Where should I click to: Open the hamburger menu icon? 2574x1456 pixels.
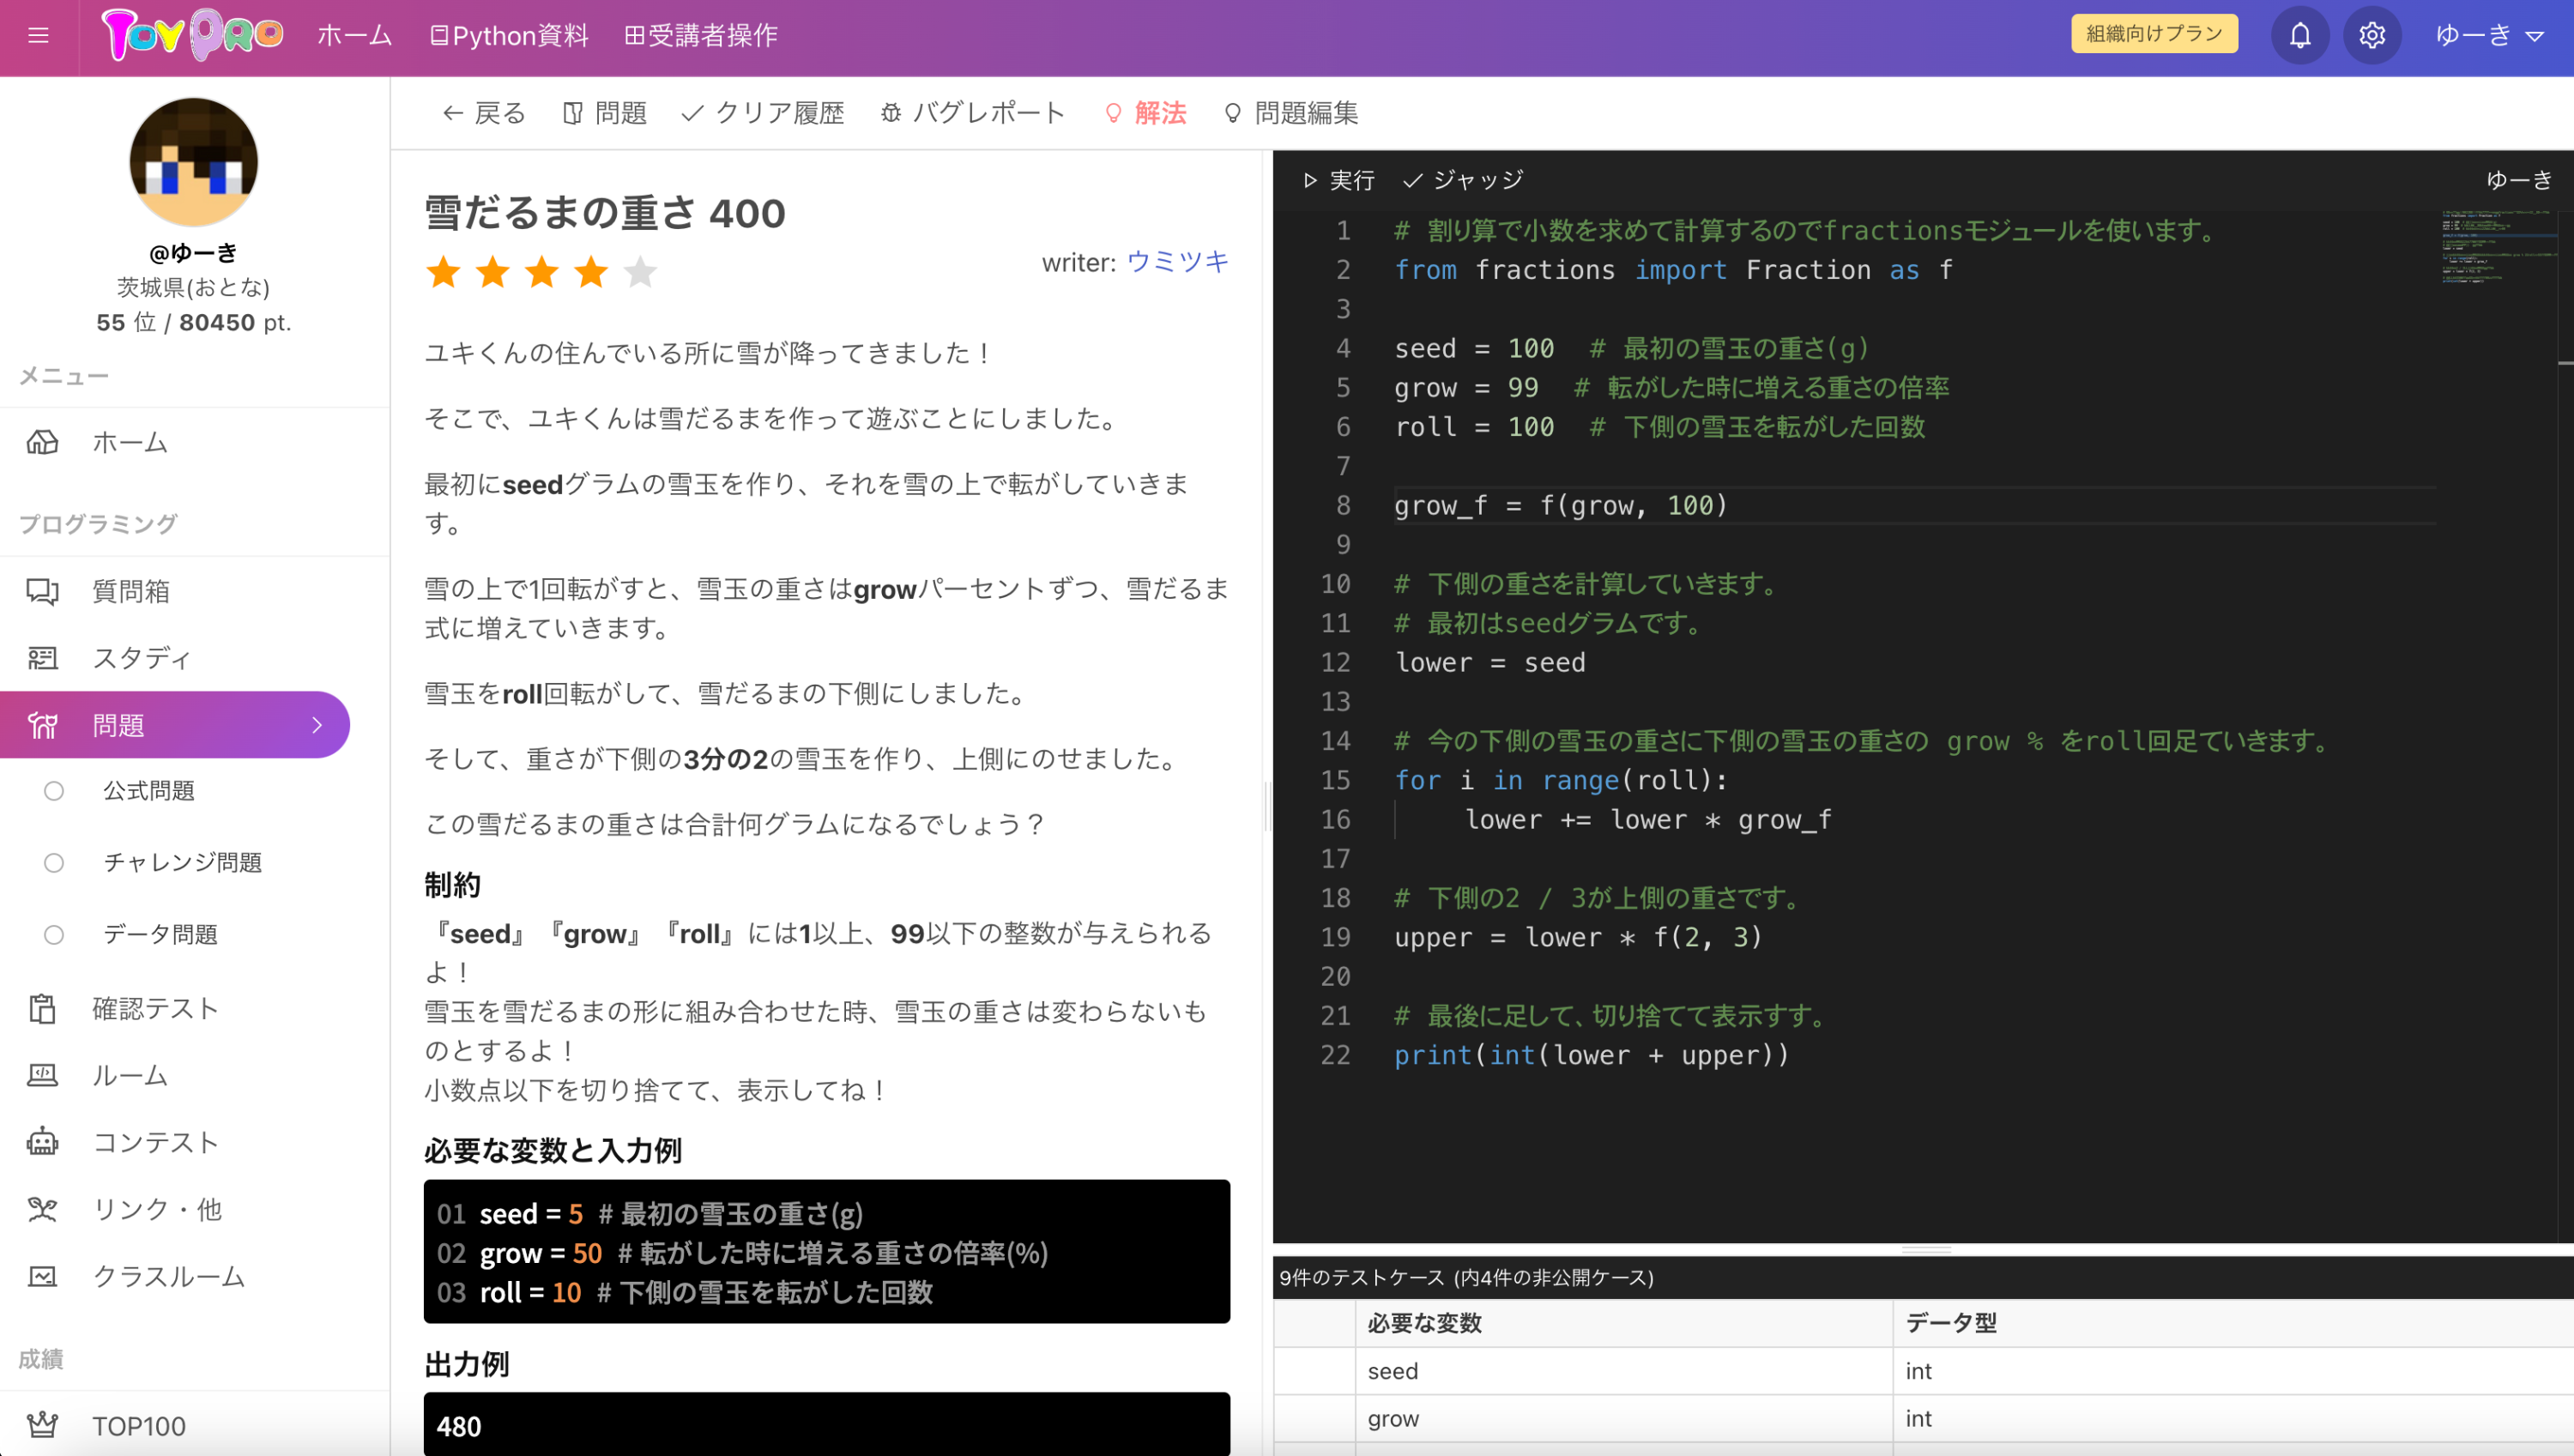tap(38, 36)
